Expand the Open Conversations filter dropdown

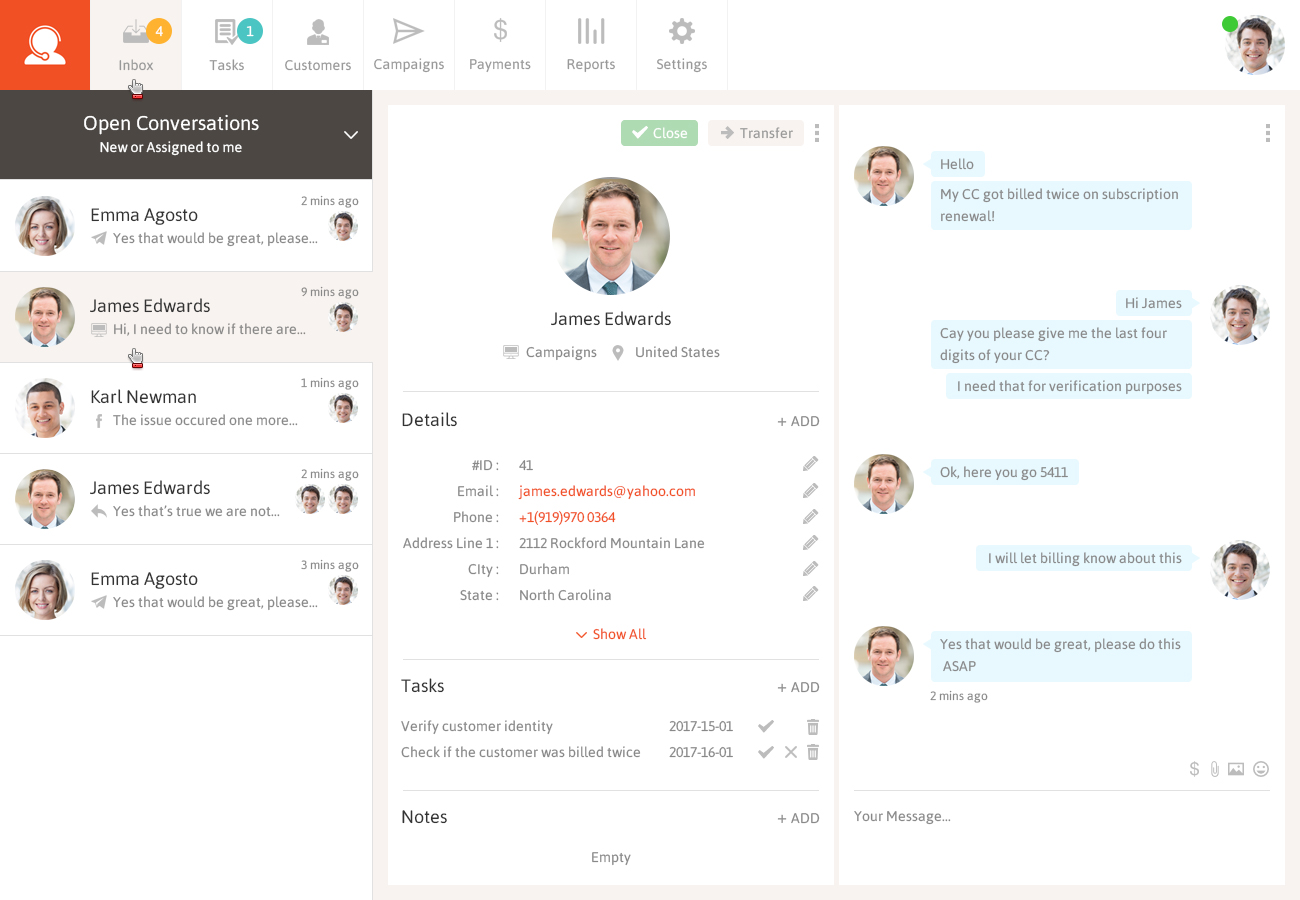(351, 135)
